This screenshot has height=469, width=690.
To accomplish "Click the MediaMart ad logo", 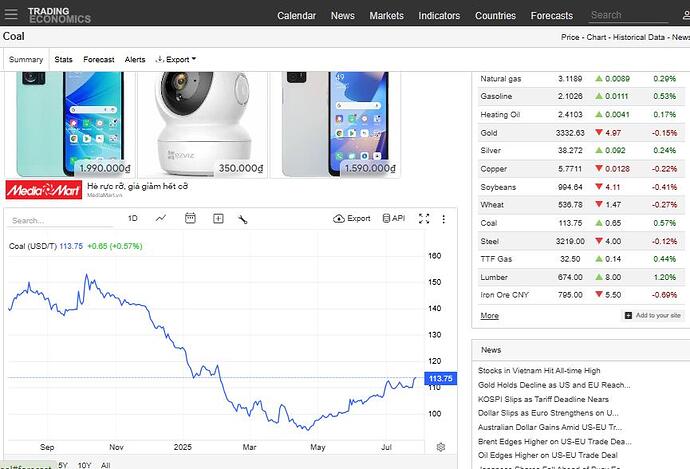I will [44, 190].
